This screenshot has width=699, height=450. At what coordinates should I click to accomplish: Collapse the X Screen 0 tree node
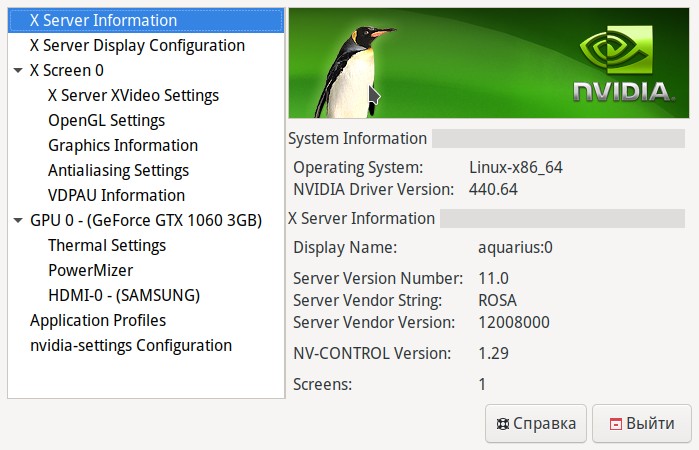(18, 71)
